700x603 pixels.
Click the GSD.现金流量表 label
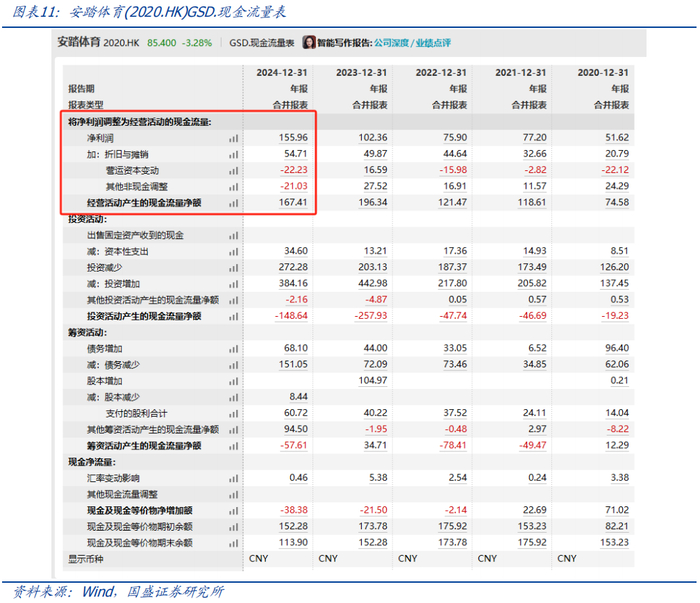click(262, 43)
